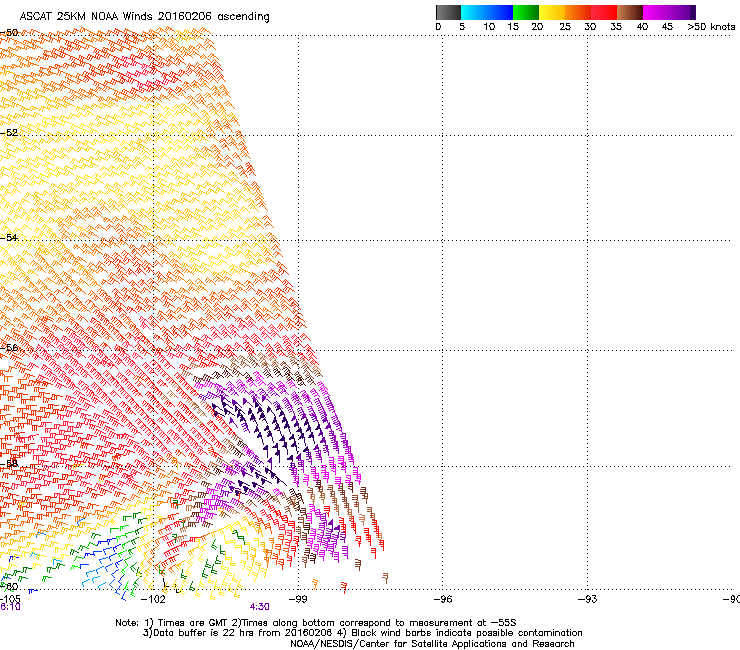
Task: Click the "45" legend scale label
Action: [667, 27]
